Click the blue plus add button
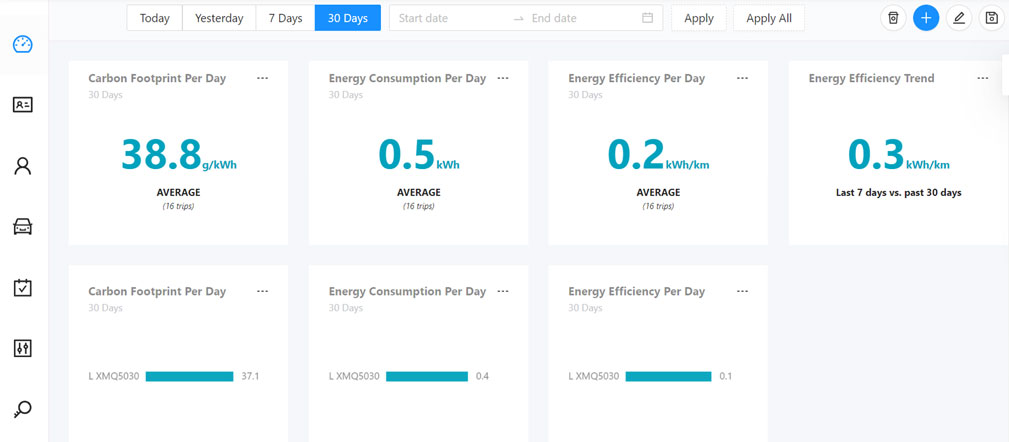 [926, 18]
